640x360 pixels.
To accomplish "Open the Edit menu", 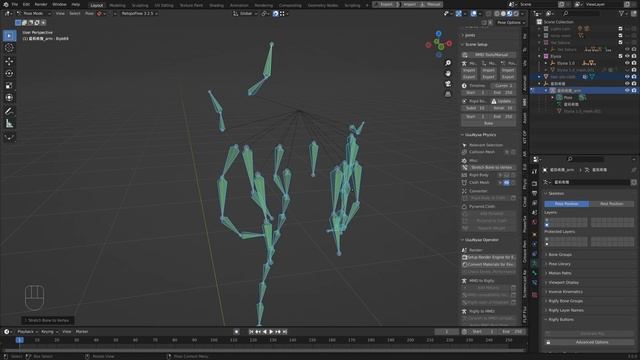I will pyautogui.click(x=26, y=4).
